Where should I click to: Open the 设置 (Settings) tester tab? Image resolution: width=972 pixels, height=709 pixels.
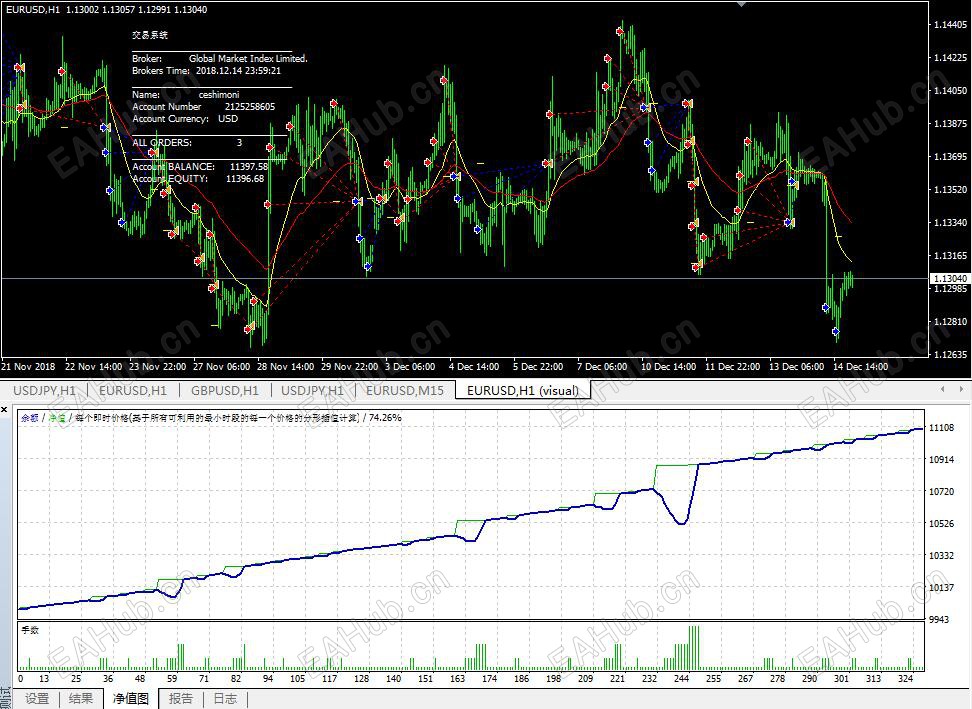click(x=37, y=698)
